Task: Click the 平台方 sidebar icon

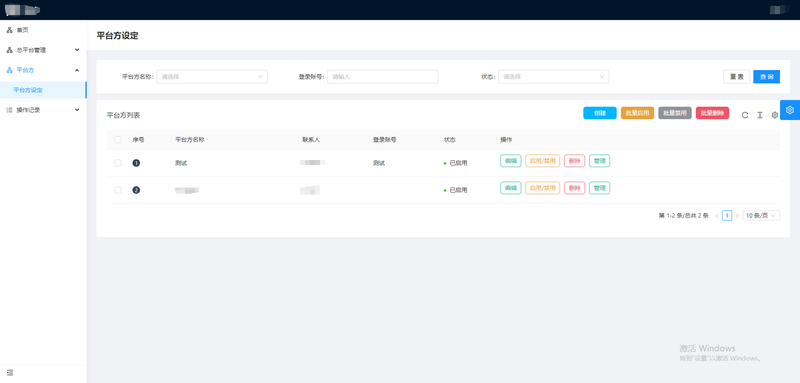Action: click(9, 70)
